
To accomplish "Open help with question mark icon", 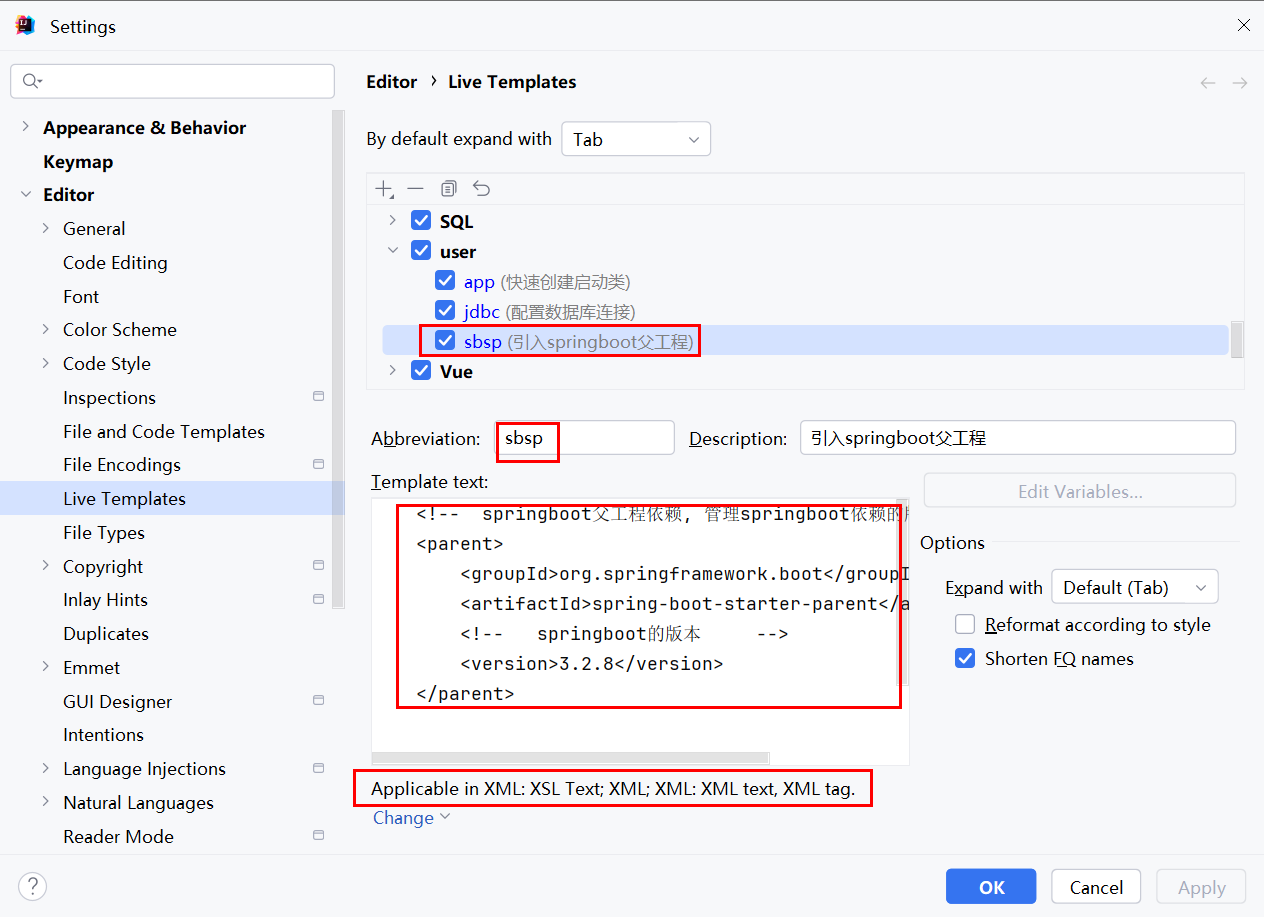I will point(33,886).
